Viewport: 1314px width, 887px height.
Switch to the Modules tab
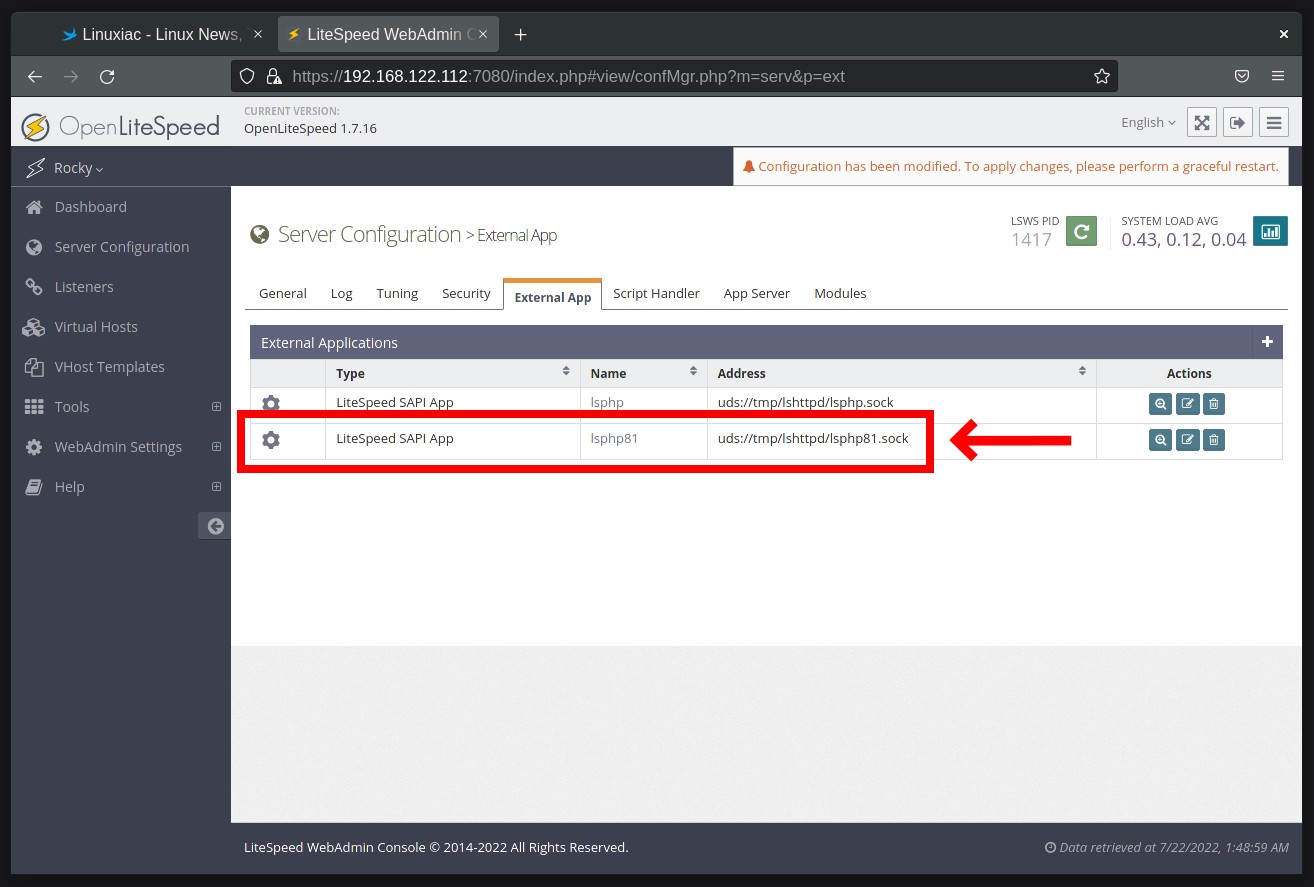pos(840,293)
